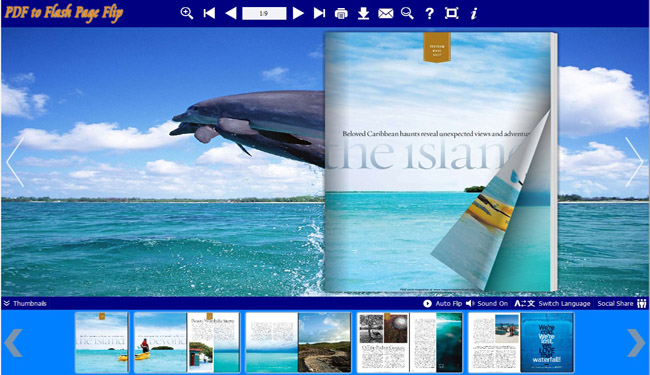Open the thumbnail showing the rocky coastal path
The image size is (650, 375).
click(x=298, y=343)
